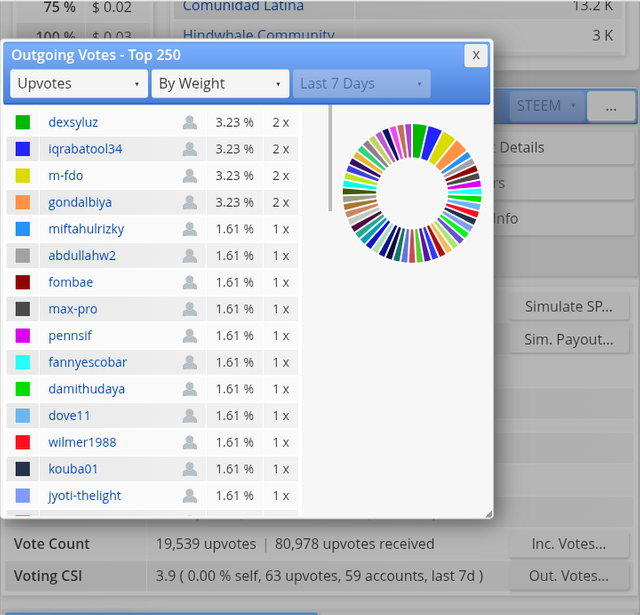Select the profile icon beside damithudaya

190,389
